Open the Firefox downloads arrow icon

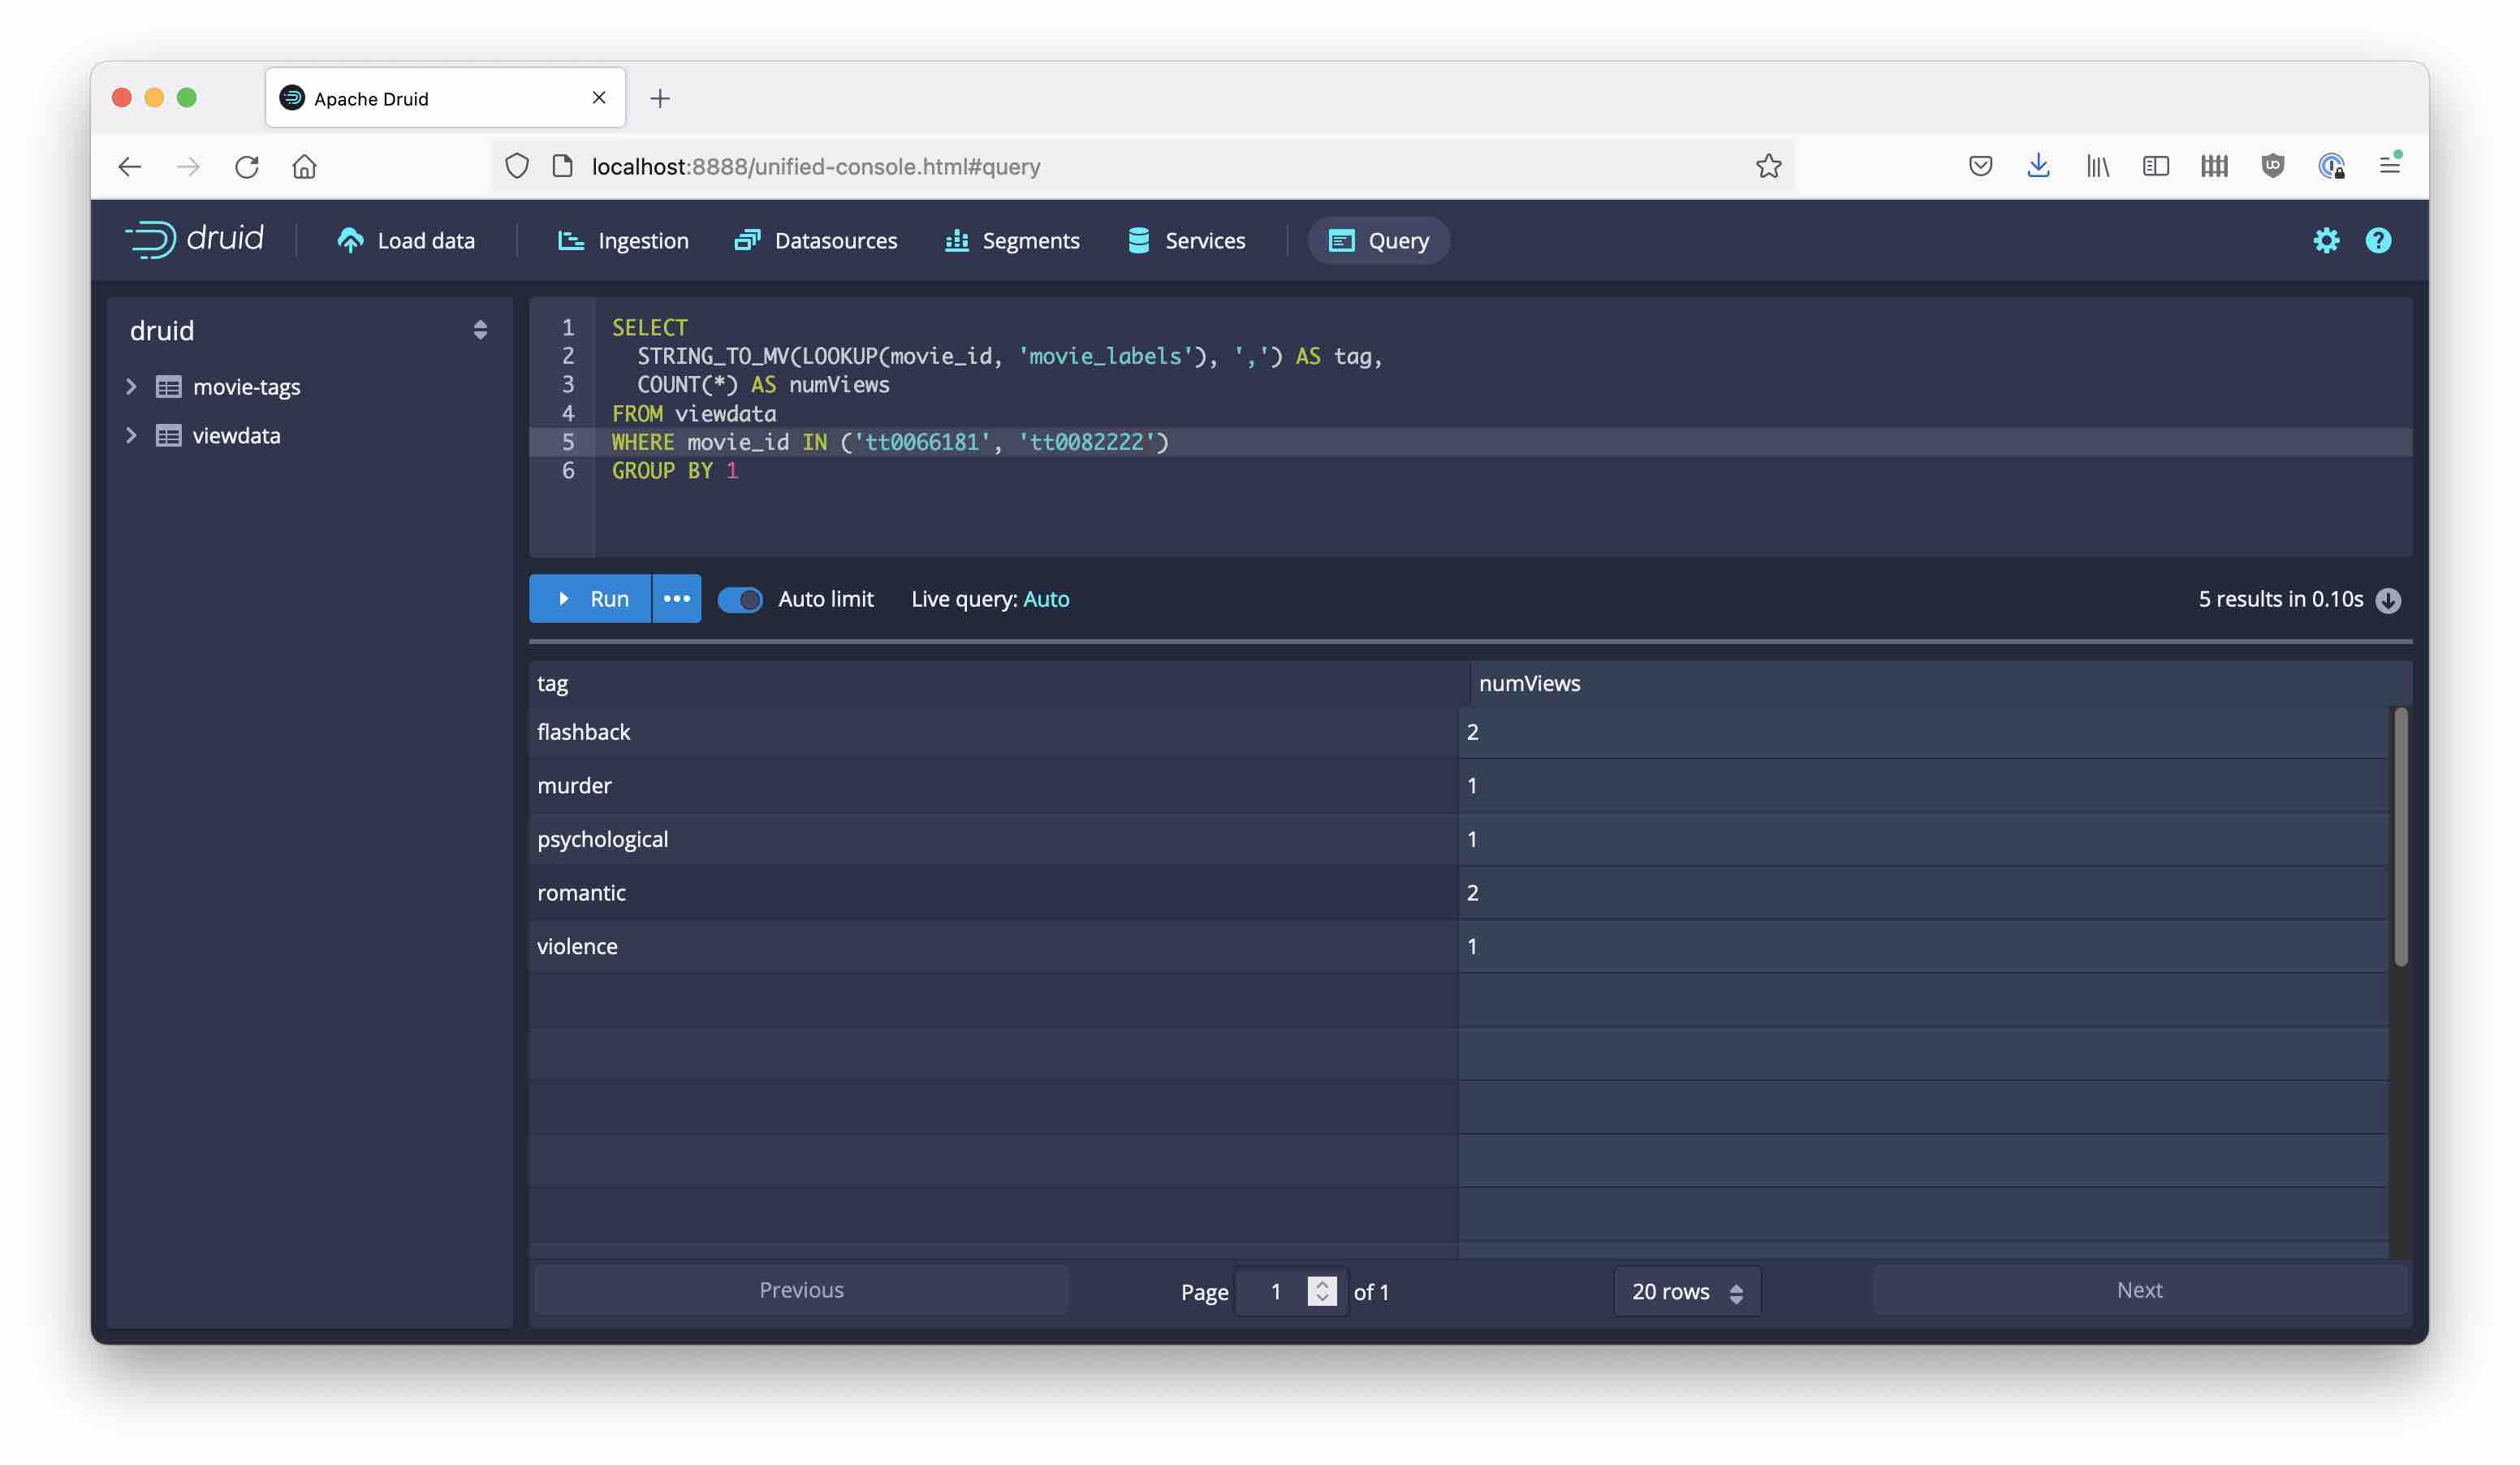[2038, 166]
